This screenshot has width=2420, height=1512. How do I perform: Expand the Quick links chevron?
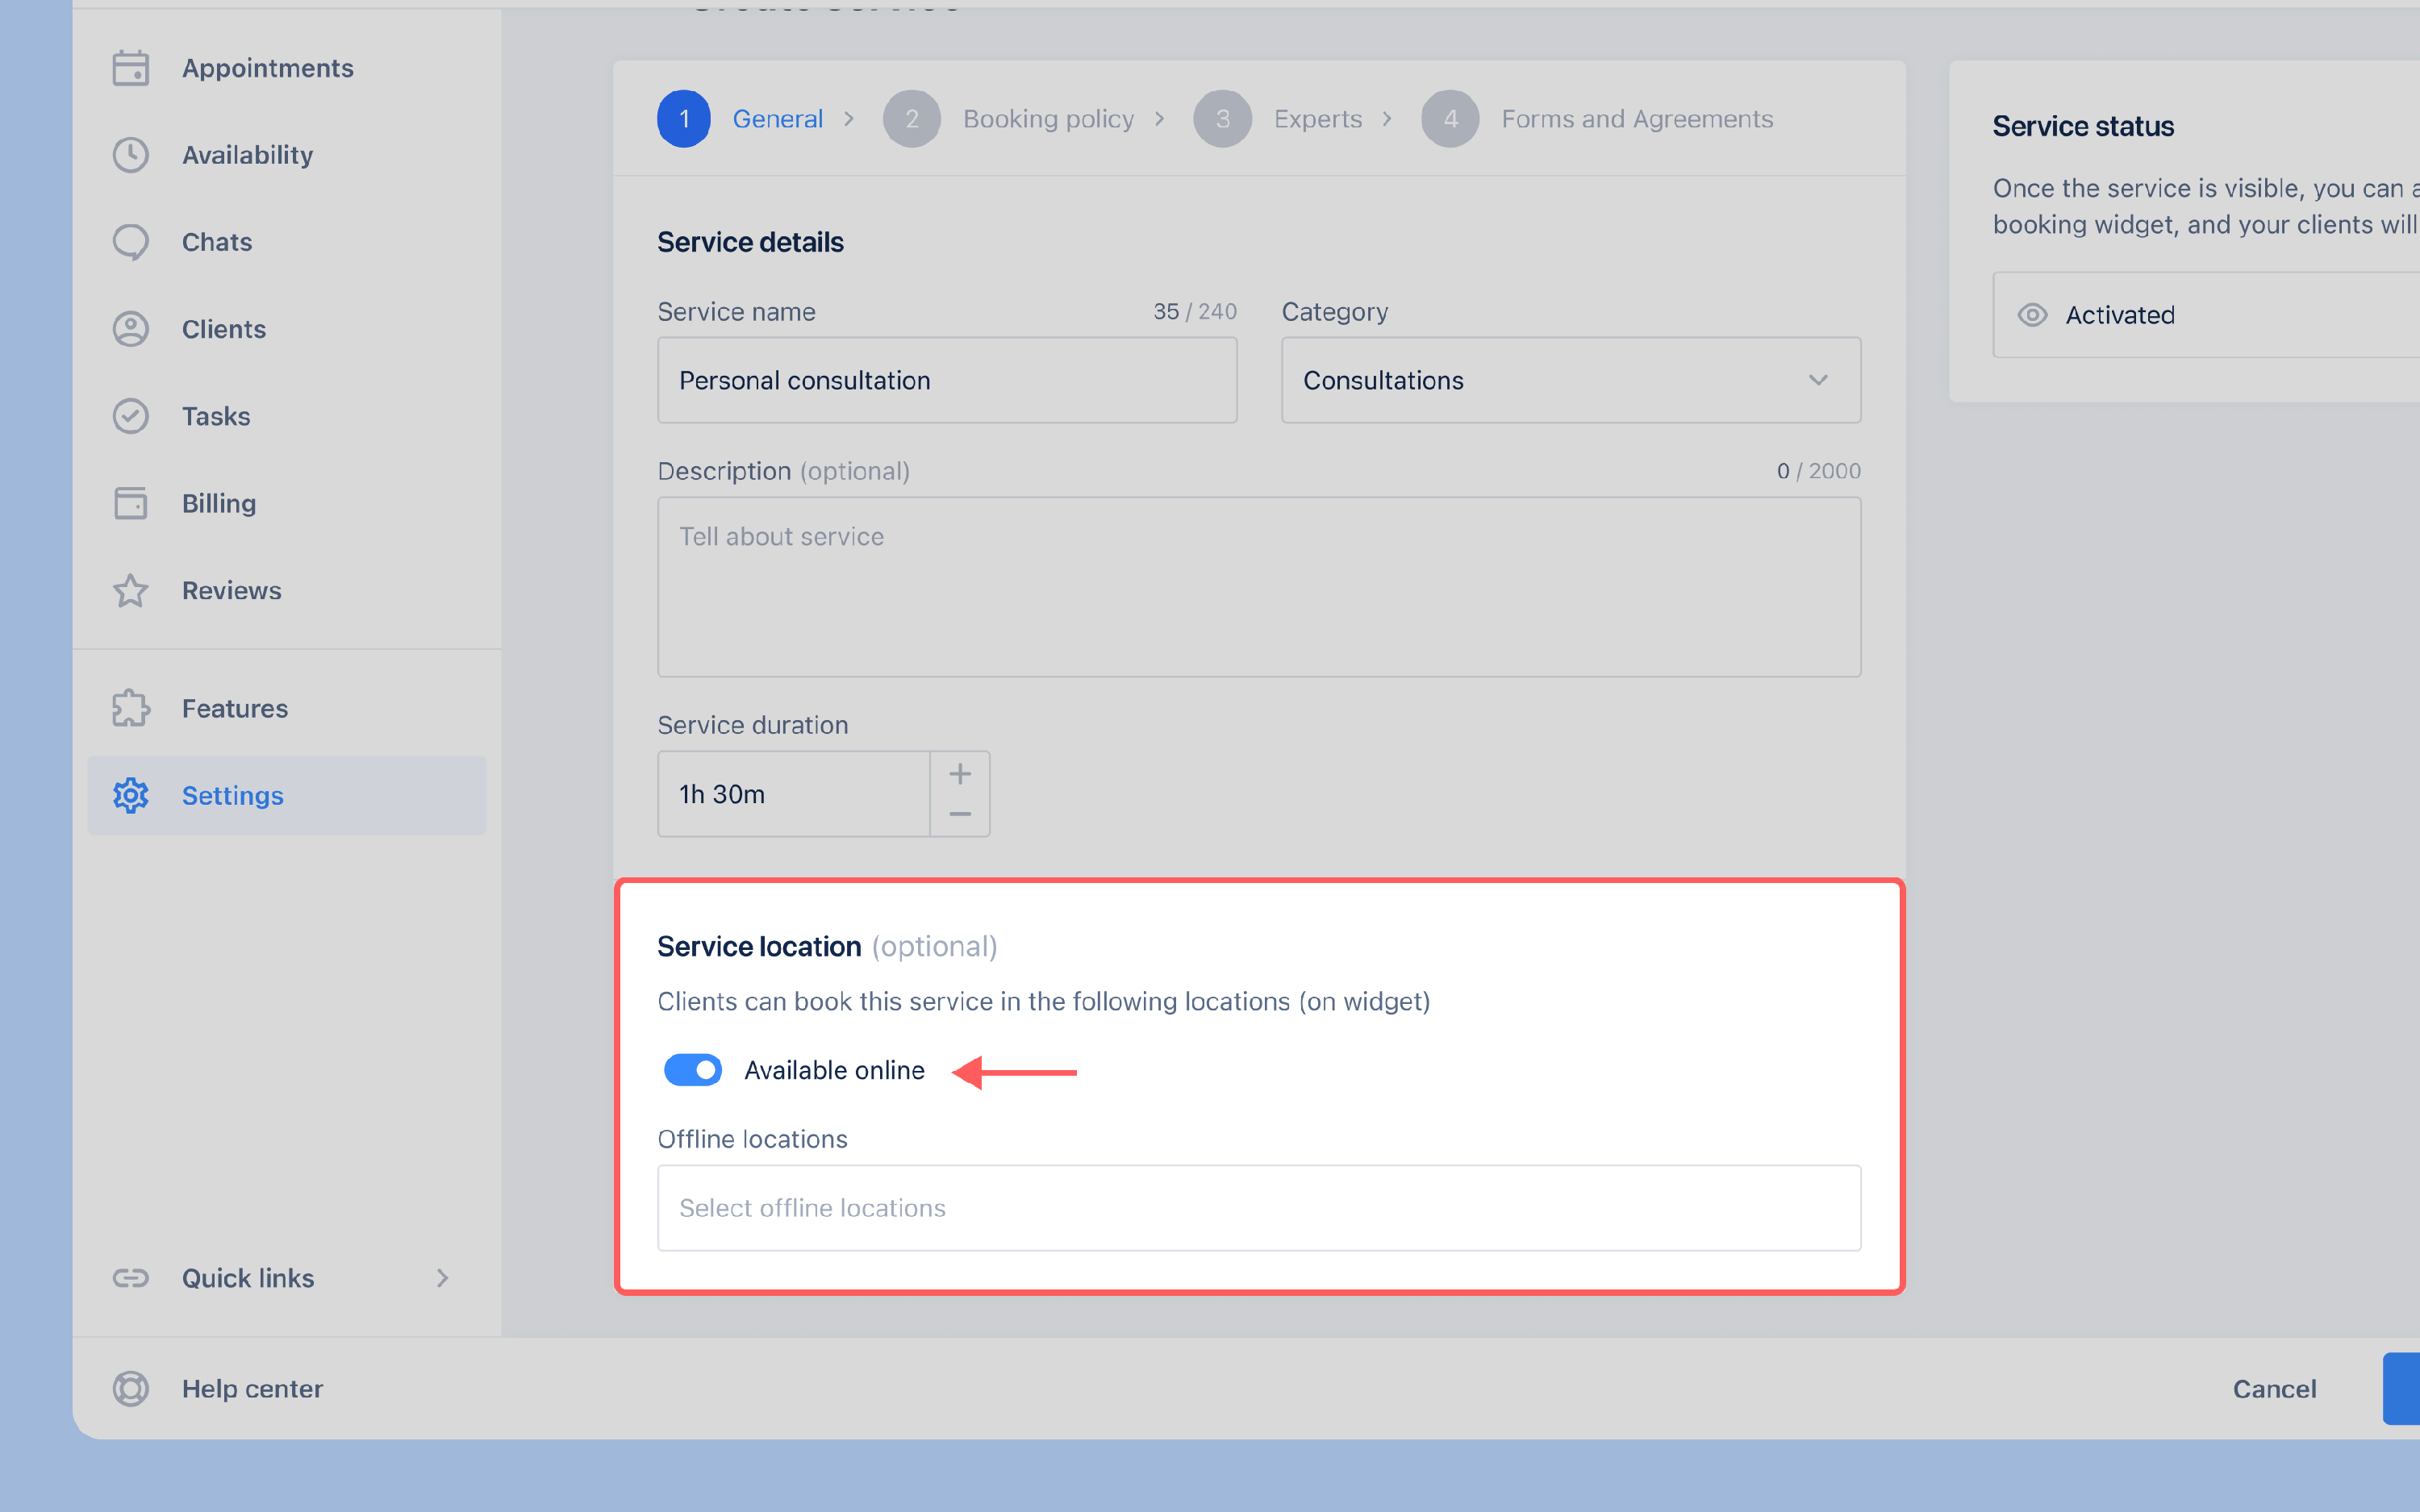442,1278
